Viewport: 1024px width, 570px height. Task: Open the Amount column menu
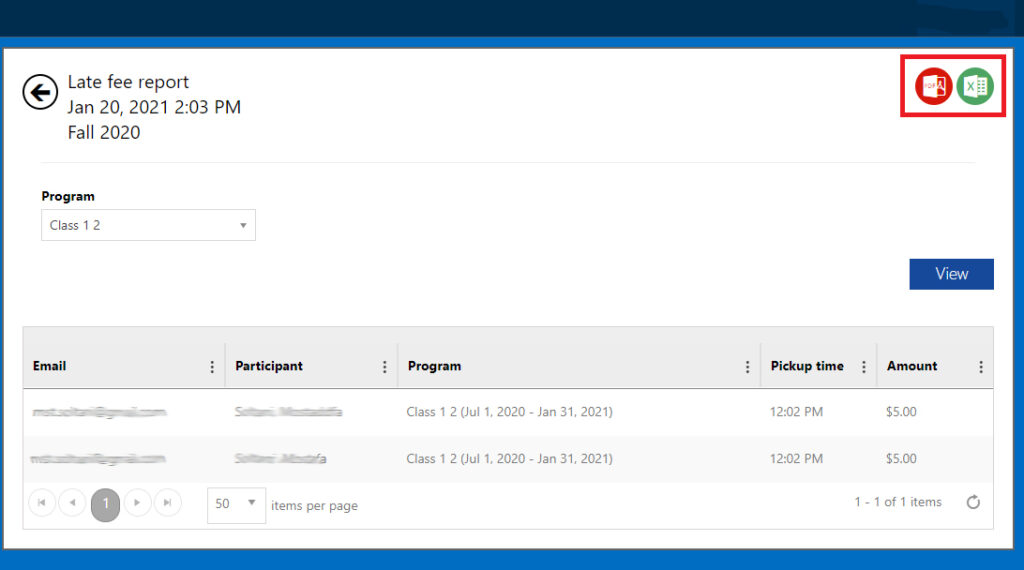(x=980, y=367)
